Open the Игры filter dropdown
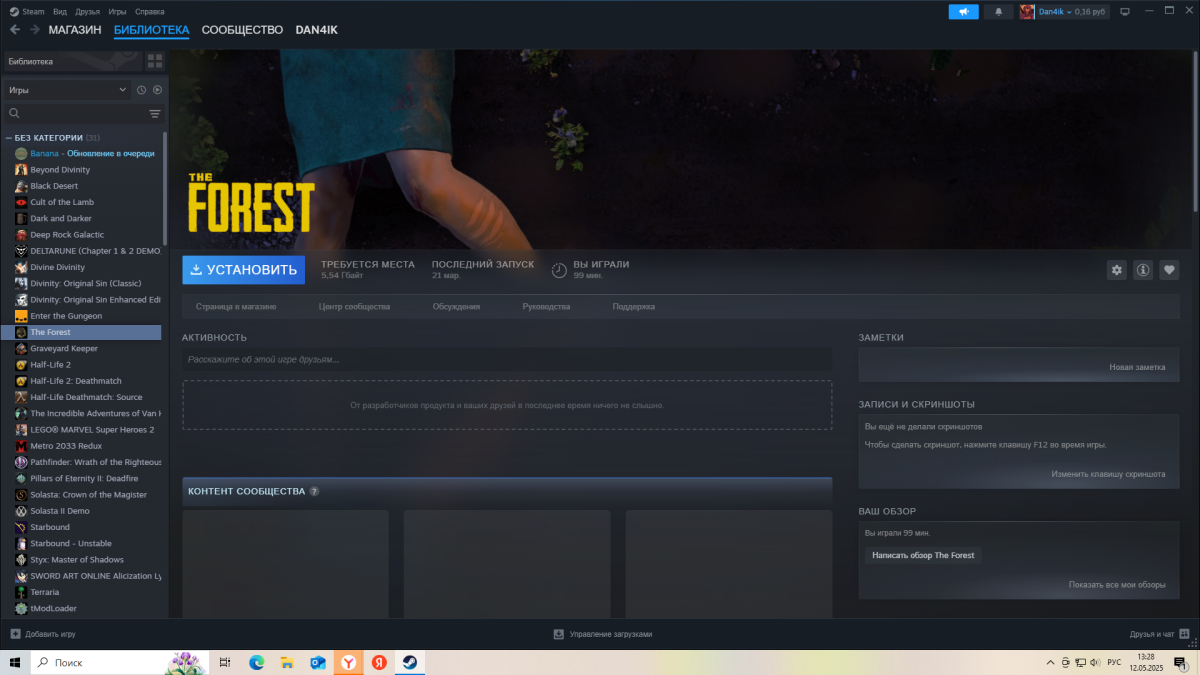 click(x=67, y=90)
